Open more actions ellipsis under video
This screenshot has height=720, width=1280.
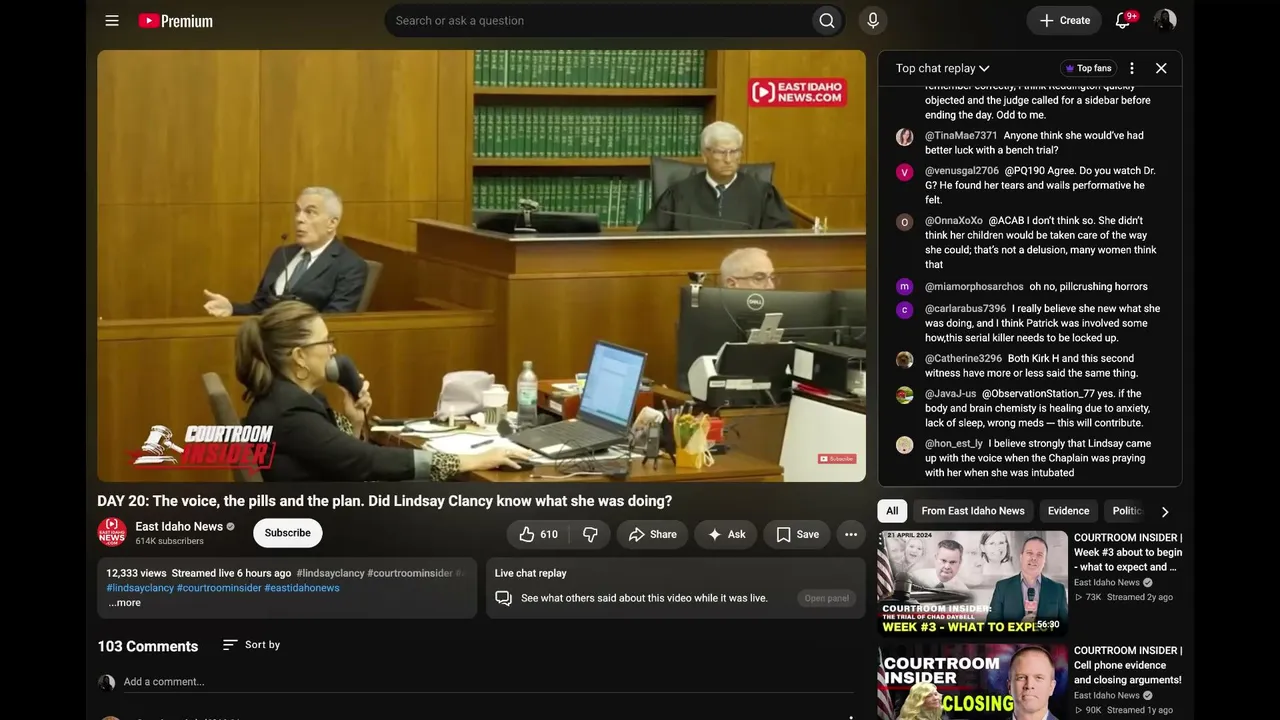851,534
